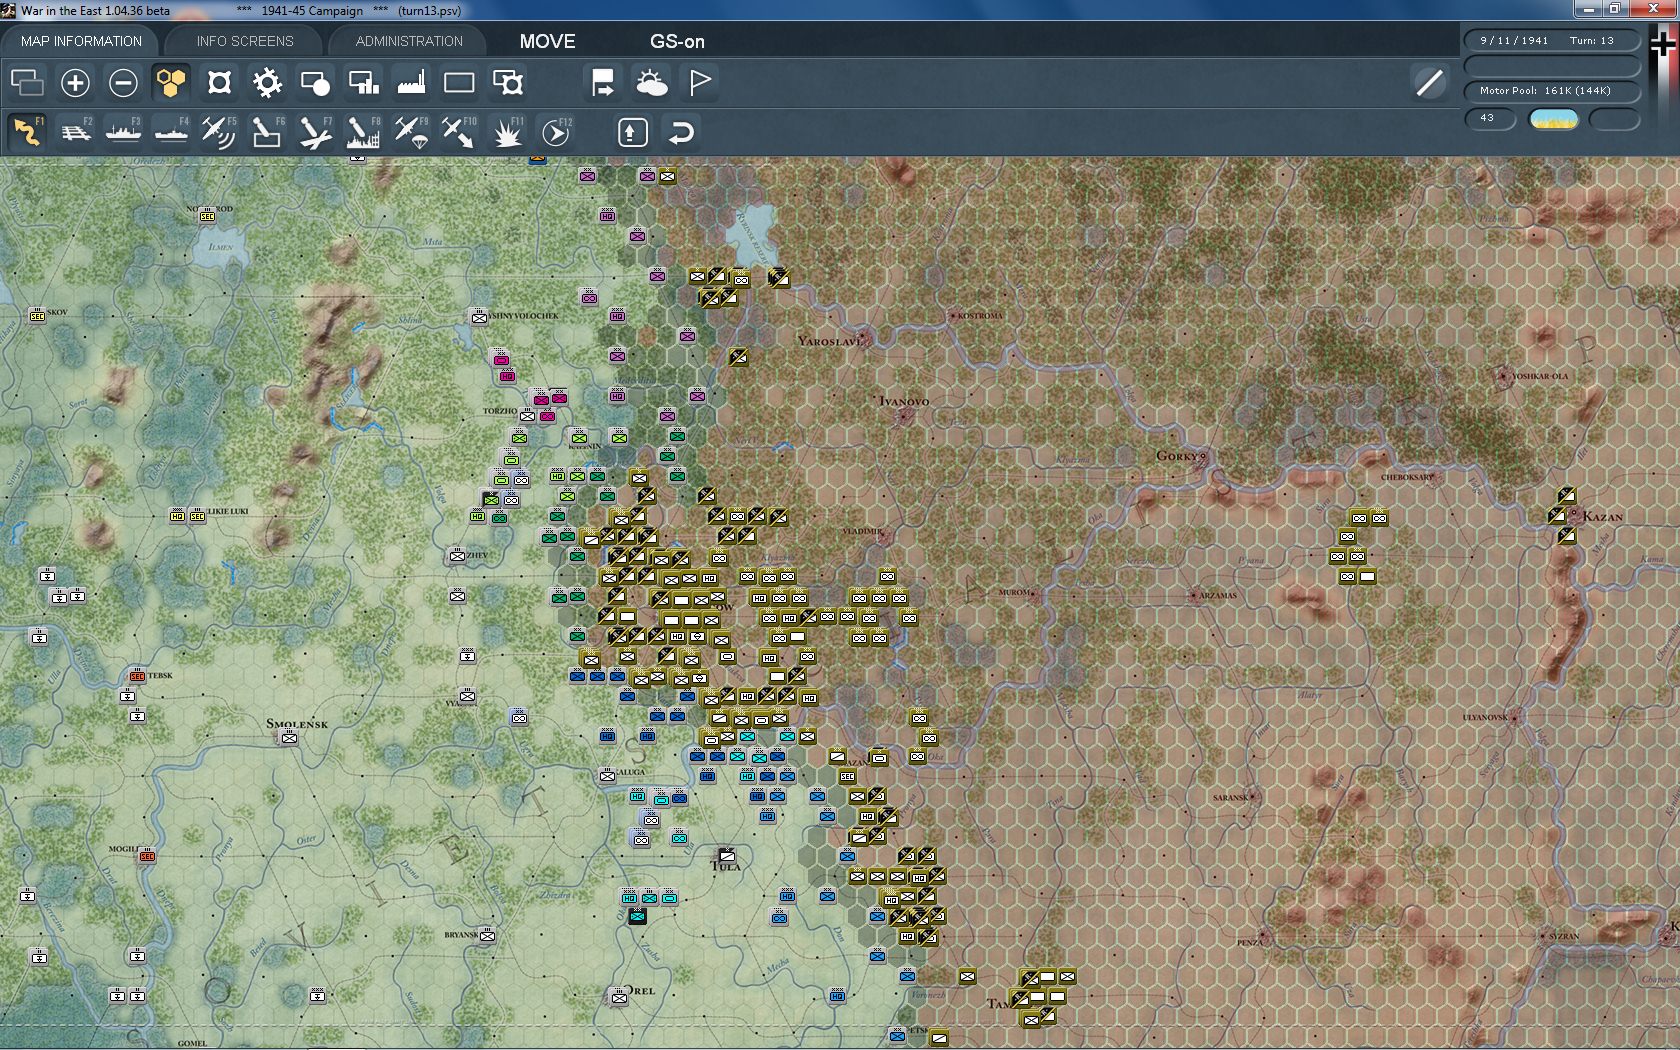Select F2 rail mode
Viewport: 1680px width, 1050px height.
point(75,132)
